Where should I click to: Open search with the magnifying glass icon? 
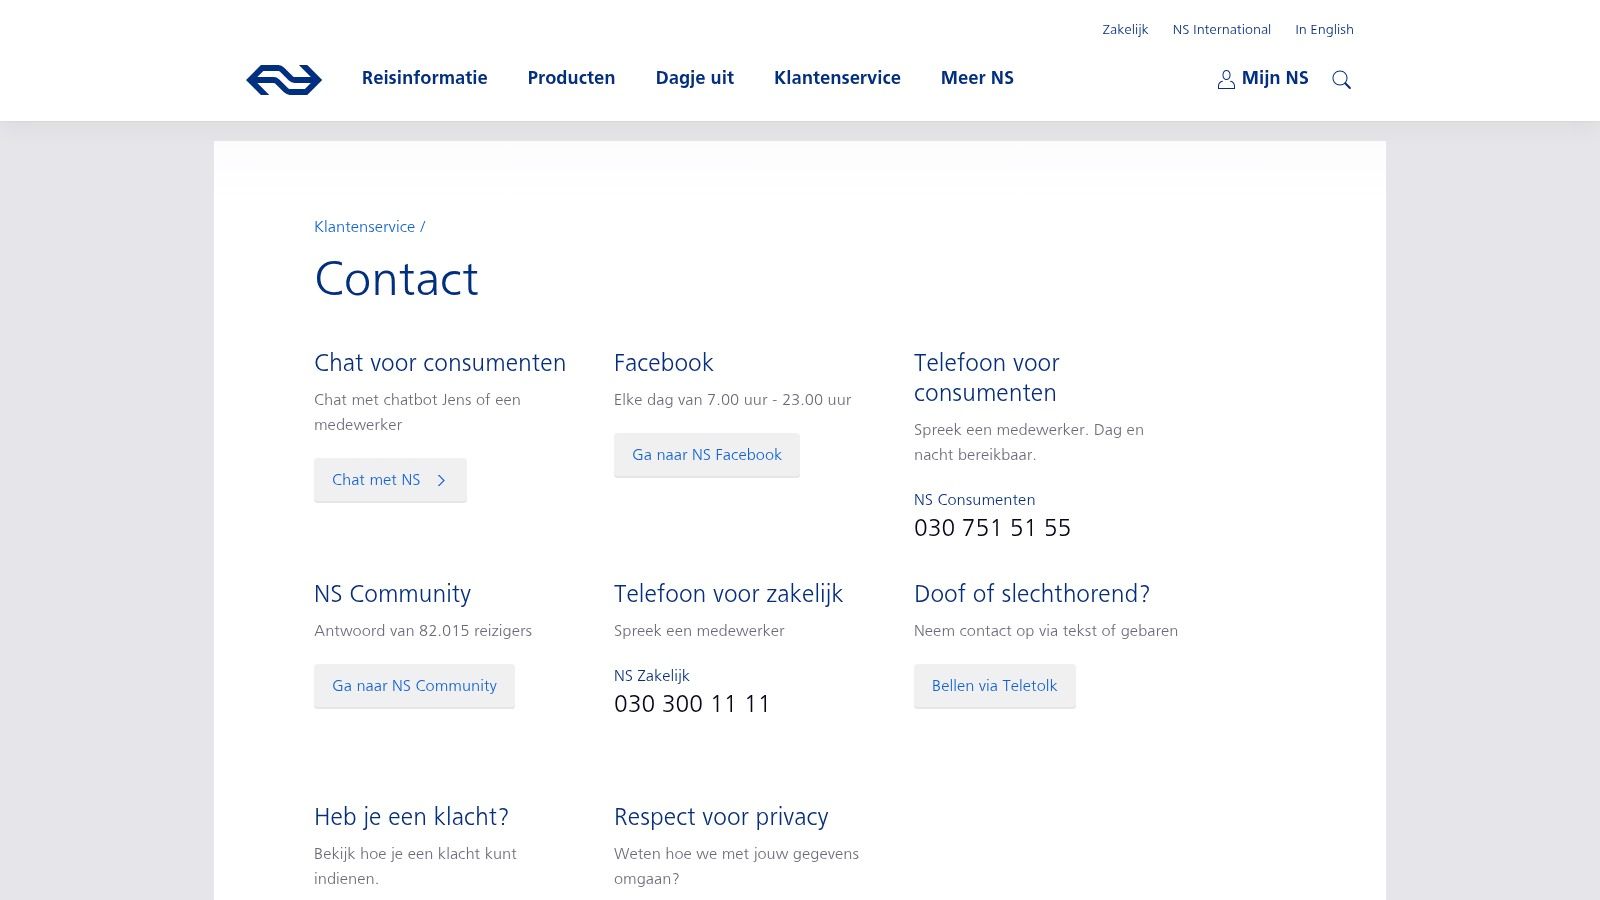(1341, 80)
